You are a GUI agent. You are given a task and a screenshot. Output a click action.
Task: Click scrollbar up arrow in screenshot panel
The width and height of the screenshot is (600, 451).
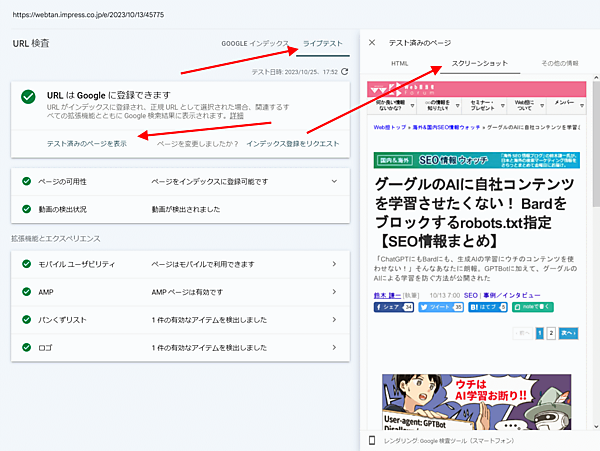[596, 78]
